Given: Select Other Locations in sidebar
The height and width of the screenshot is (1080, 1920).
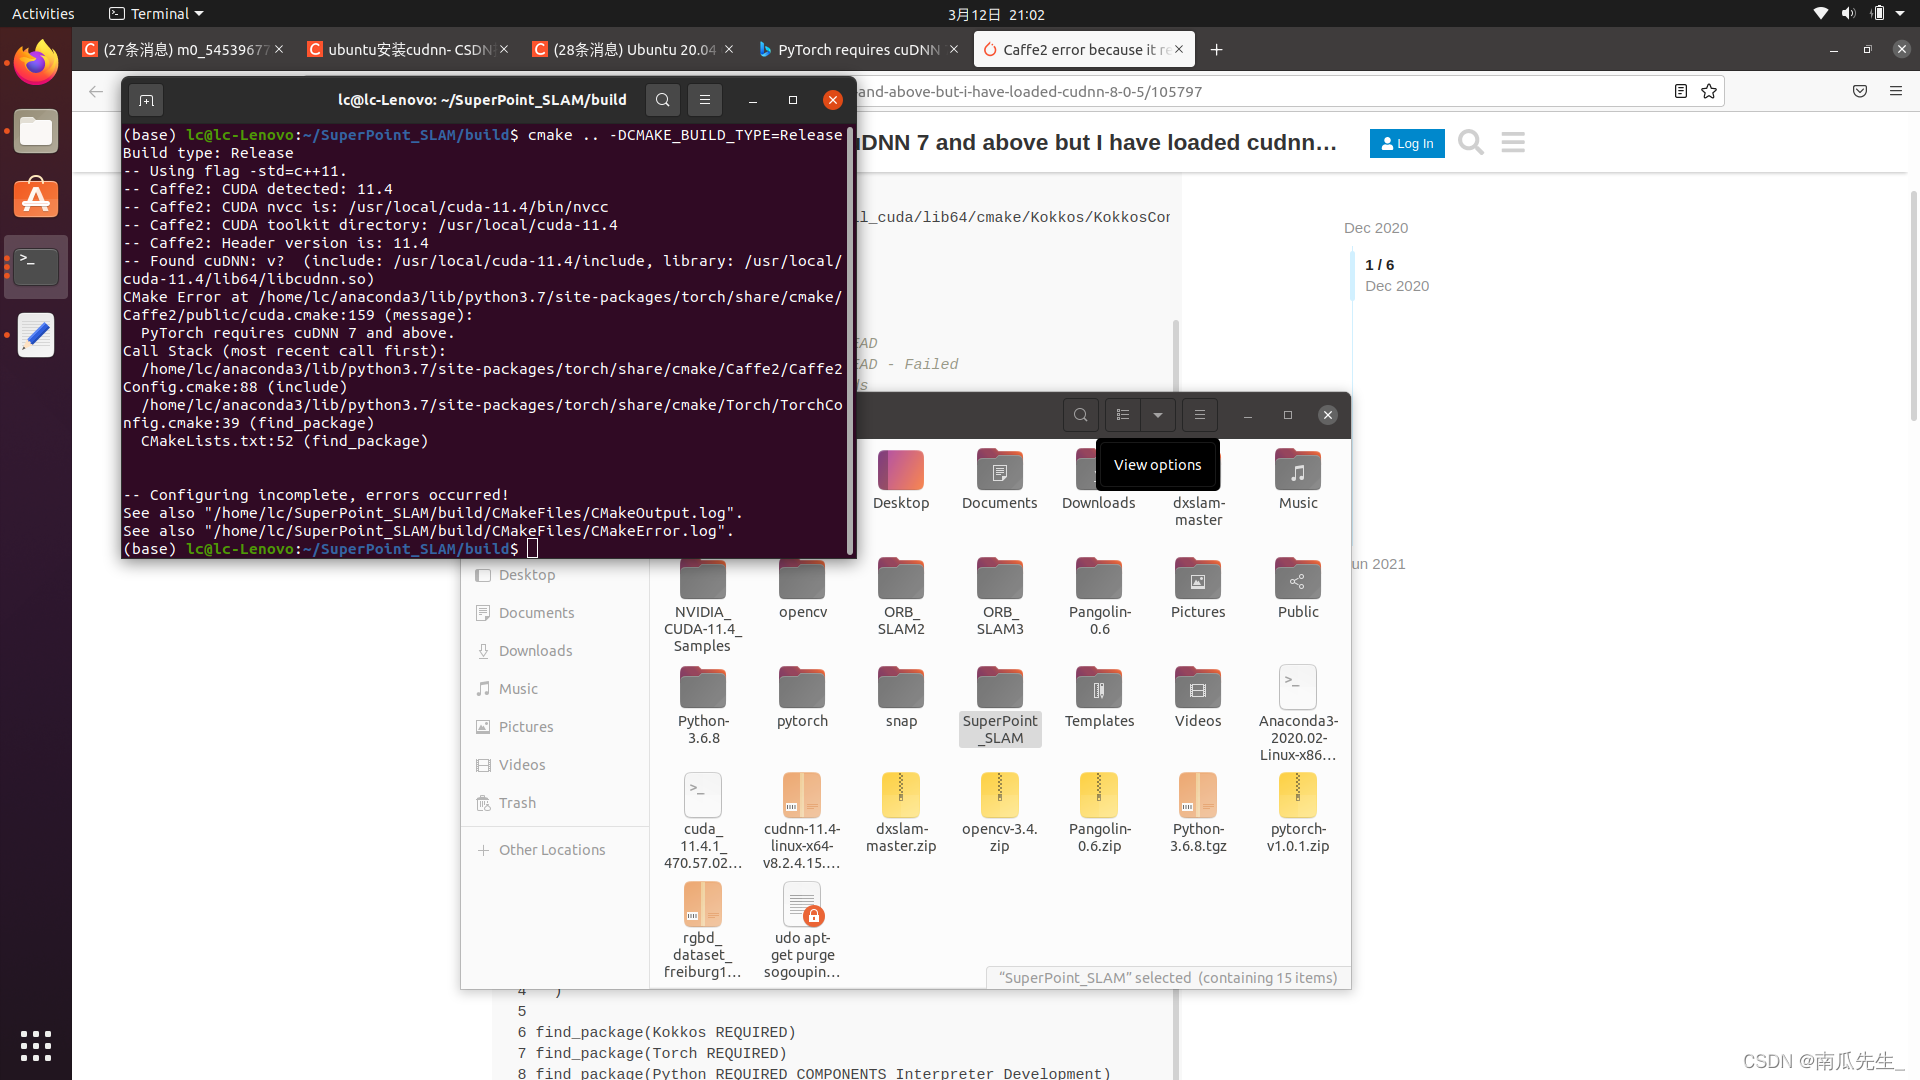Looking at the screenshot, I should click(551, 850).
